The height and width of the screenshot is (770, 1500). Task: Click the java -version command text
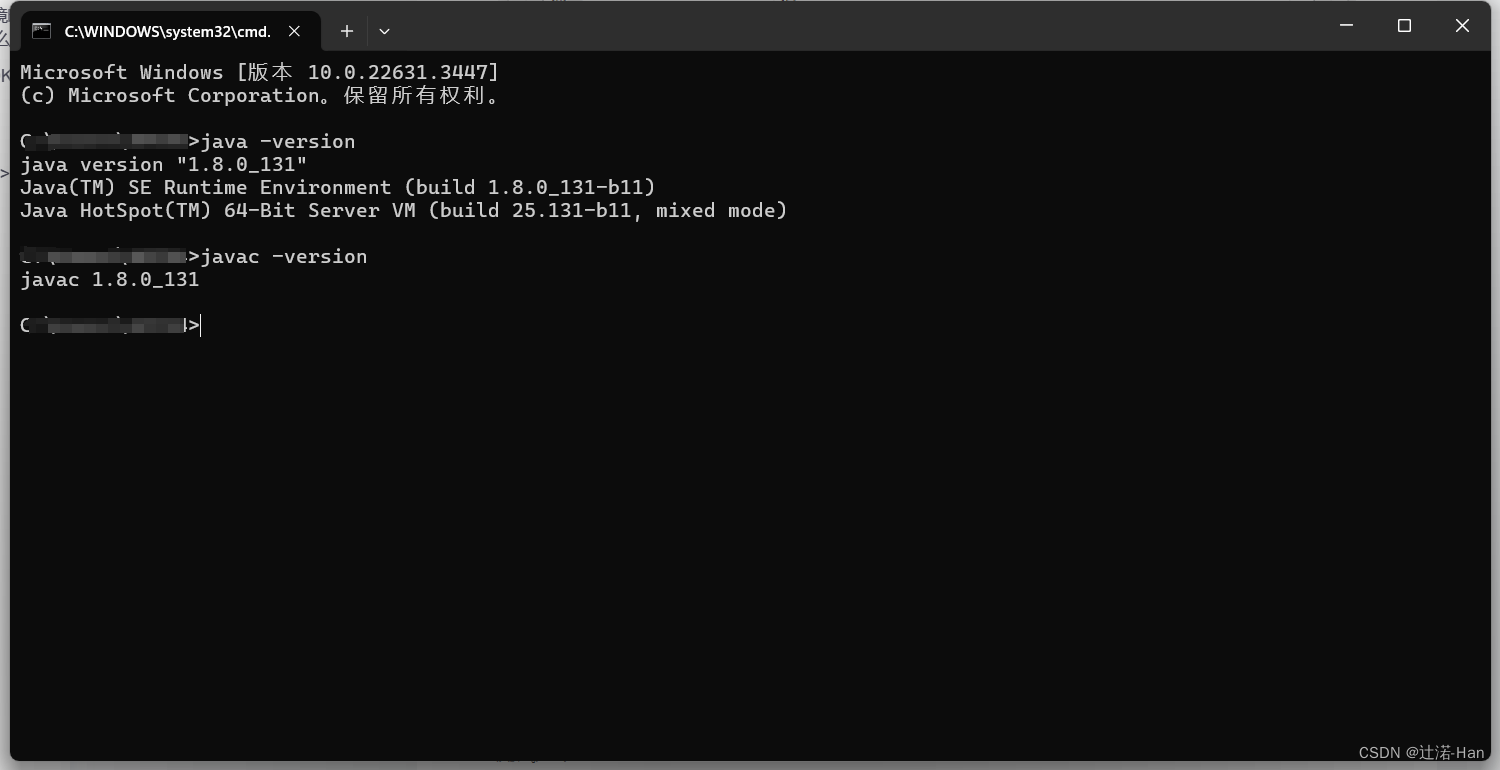point(278,141)
